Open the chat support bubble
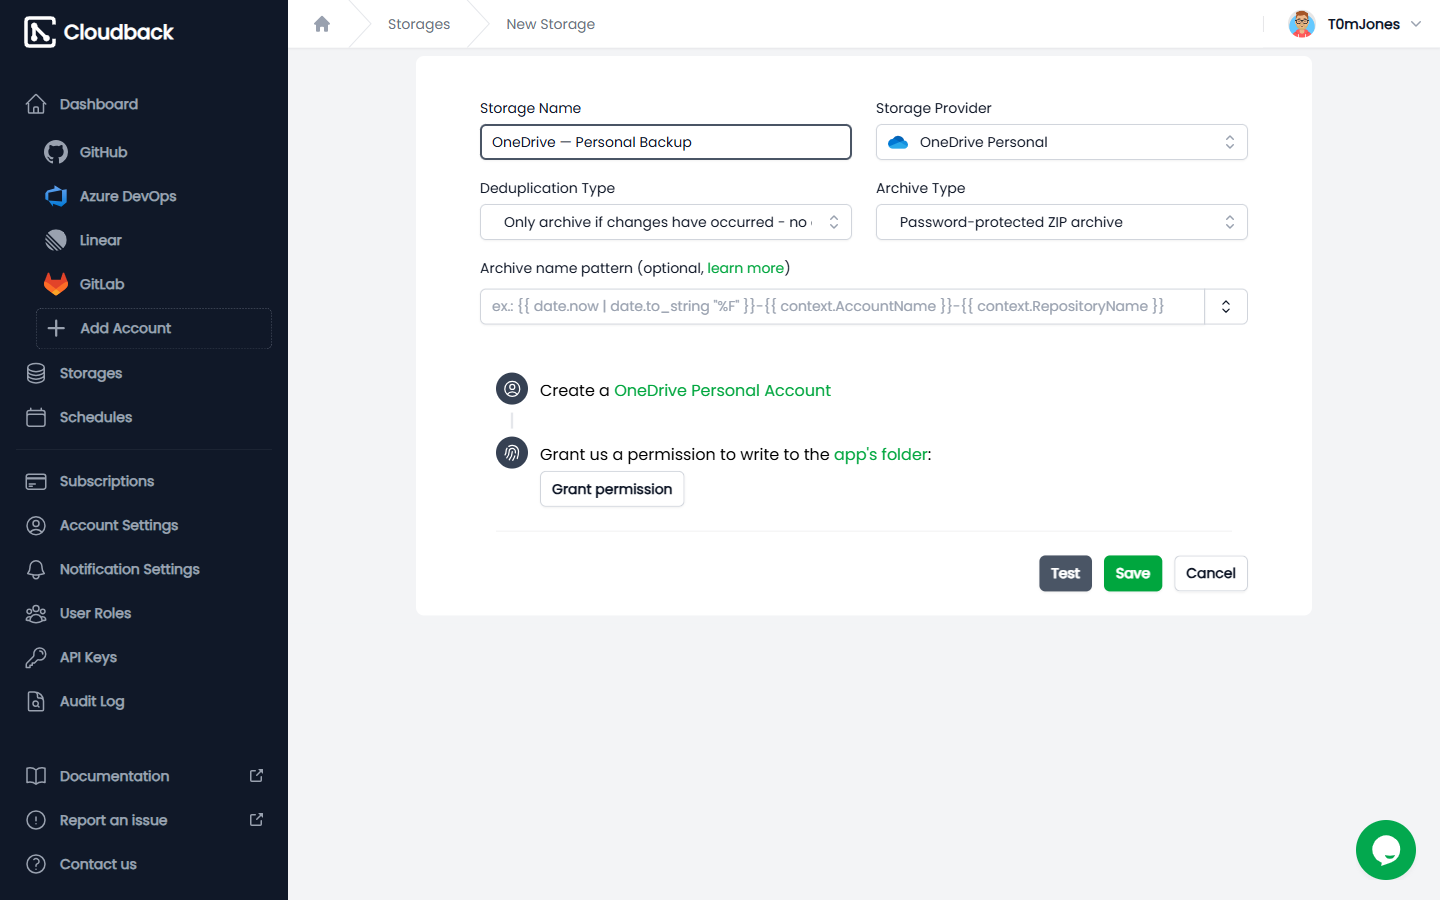The image size is (1440, 900). 1386,850
